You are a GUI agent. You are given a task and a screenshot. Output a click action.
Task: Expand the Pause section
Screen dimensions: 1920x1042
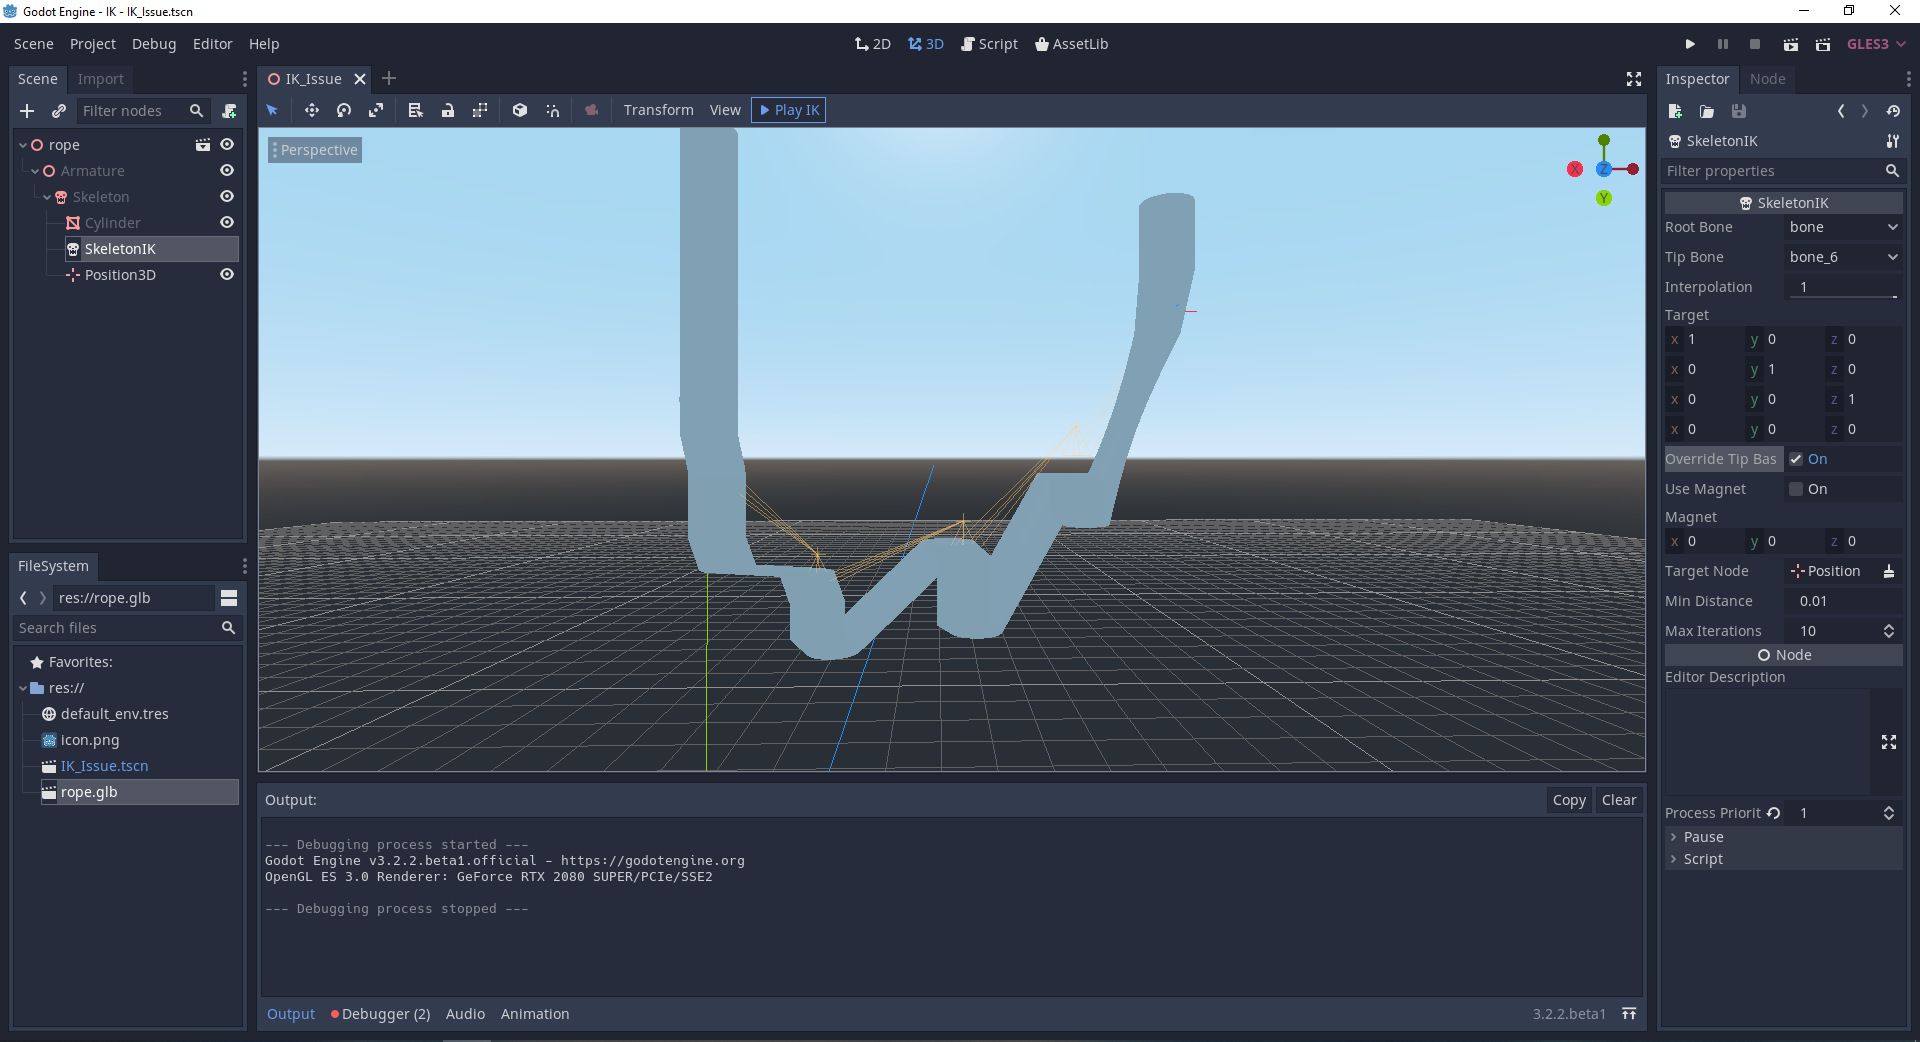(1674, 837)
